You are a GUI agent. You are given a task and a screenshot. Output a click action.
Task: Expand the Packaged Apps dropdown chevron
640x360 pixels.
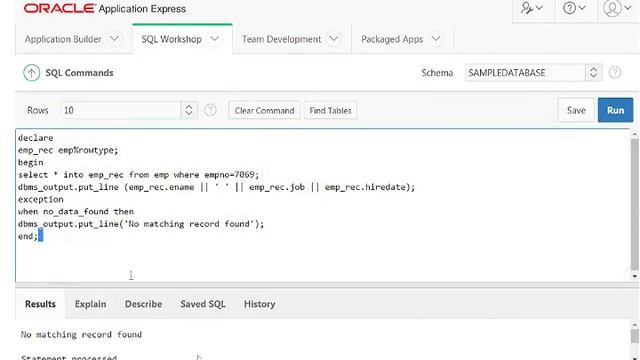click(x=436, y=39)
